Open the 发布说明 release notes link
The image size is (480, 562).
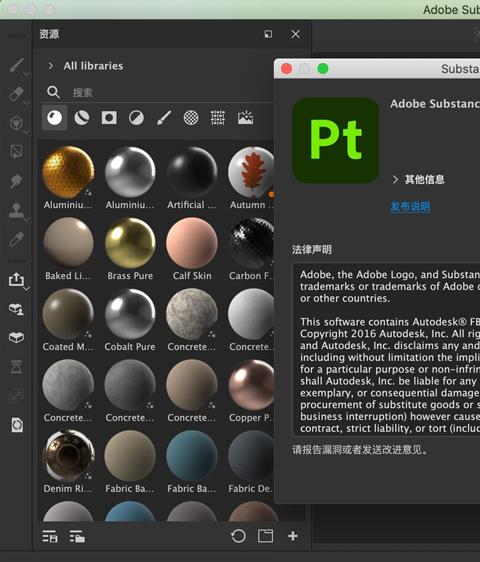click(x=410, y=206)
